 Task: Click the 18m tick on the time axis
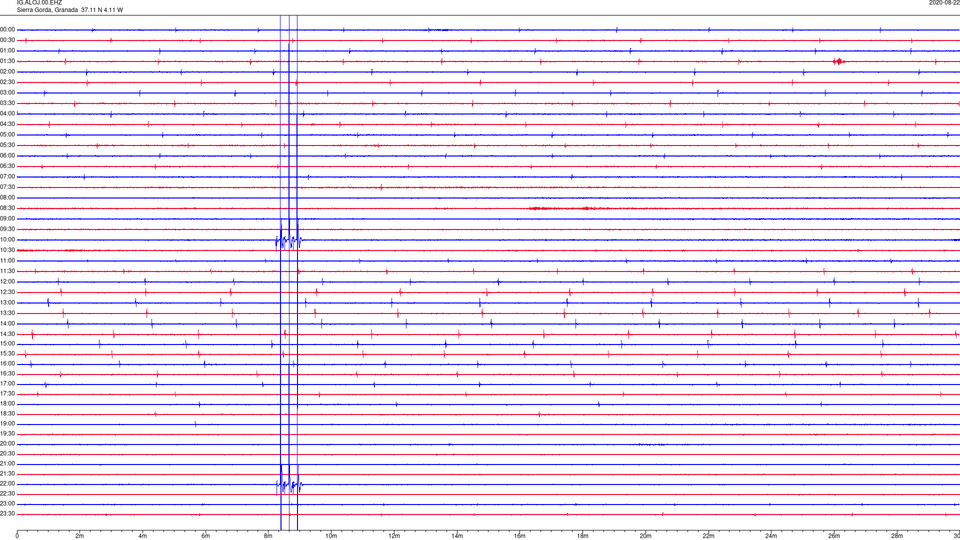(583, 536)
